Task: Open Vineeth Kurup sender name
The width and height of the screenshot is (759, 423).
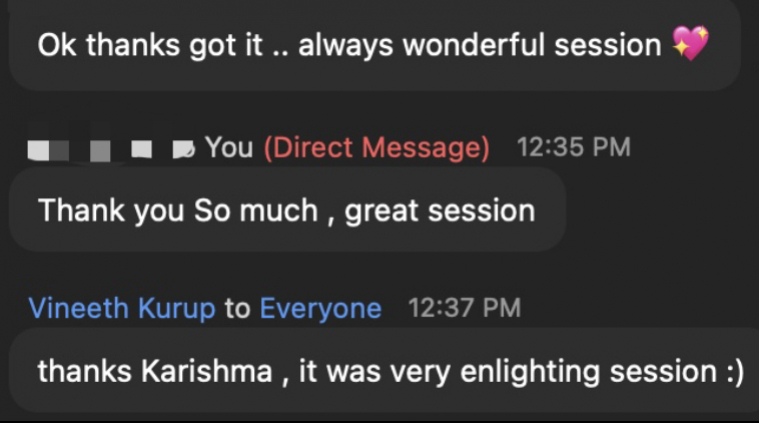Action: 122,308
